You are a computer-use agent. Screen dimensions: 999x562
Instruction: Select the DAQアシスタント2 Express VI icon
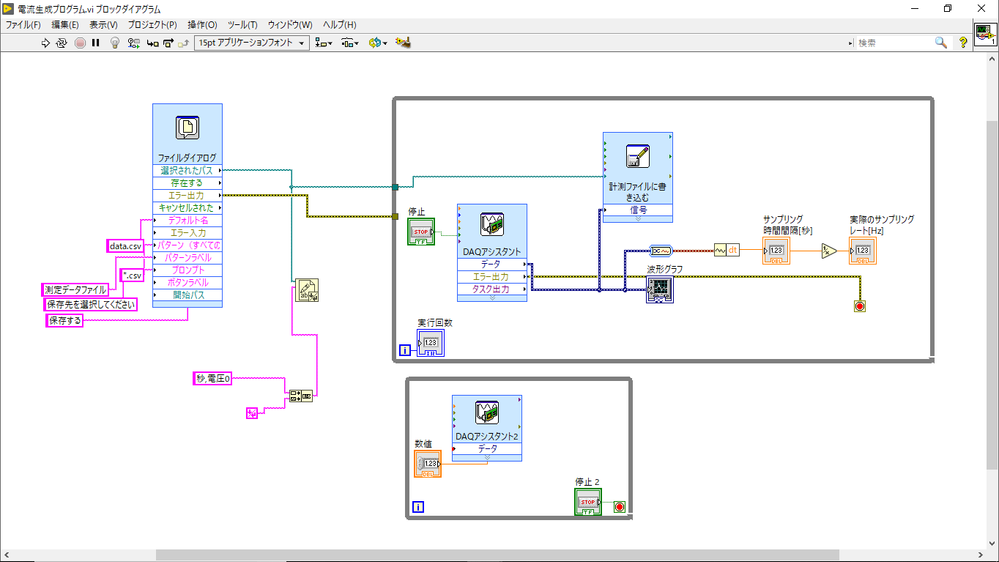point(487,412)
